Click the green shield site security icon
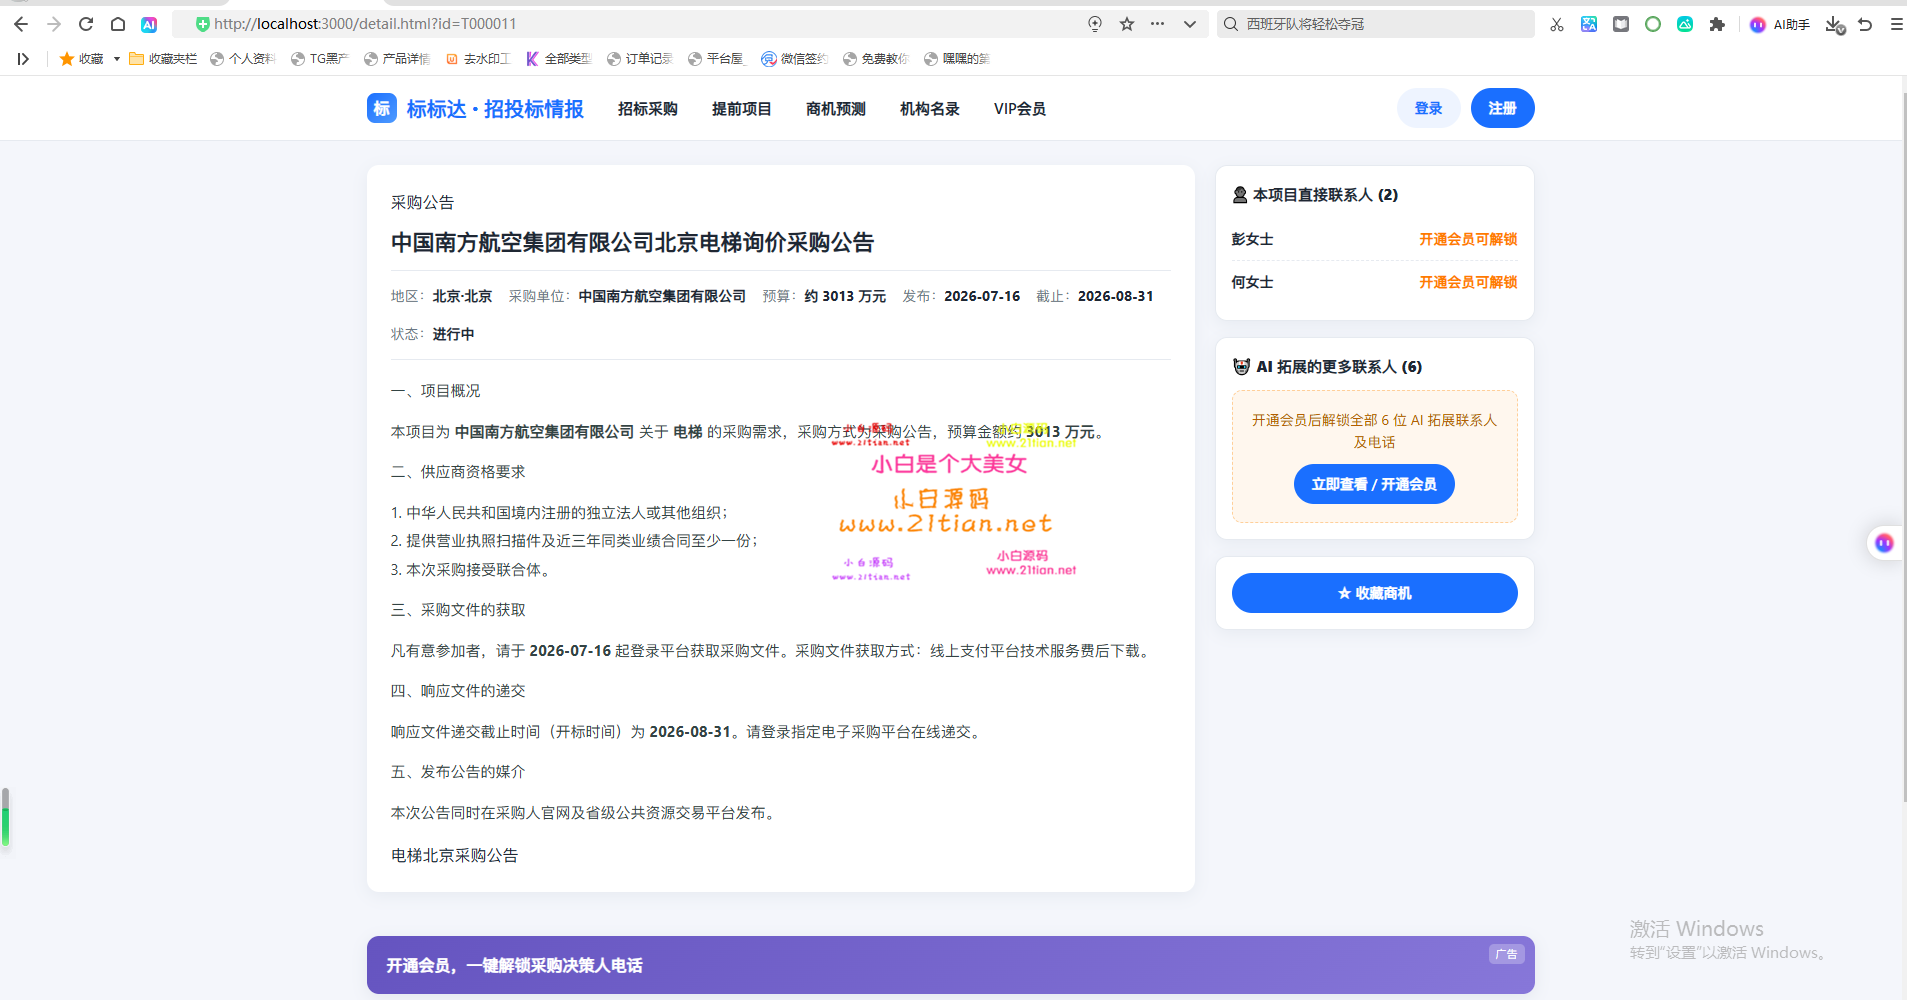 (x=203, y=24)
